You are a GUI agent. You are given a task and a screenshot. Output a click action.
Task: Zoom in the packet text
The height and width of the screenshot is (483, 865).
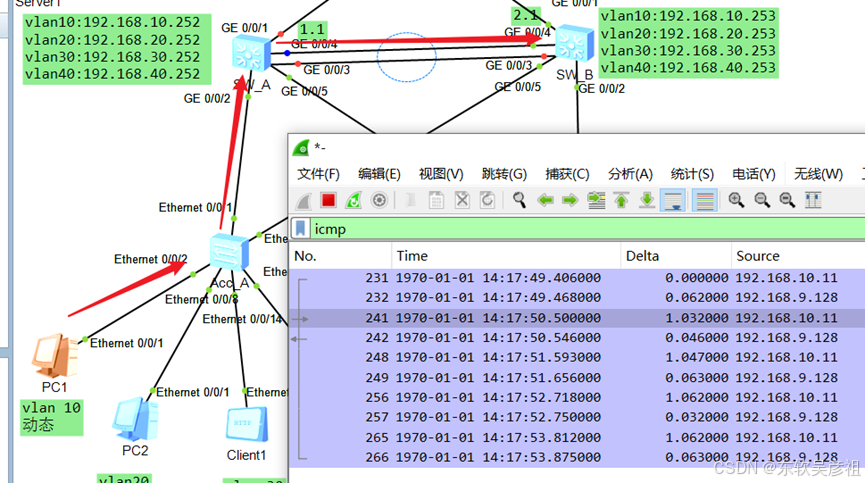[x=736, y=200]
